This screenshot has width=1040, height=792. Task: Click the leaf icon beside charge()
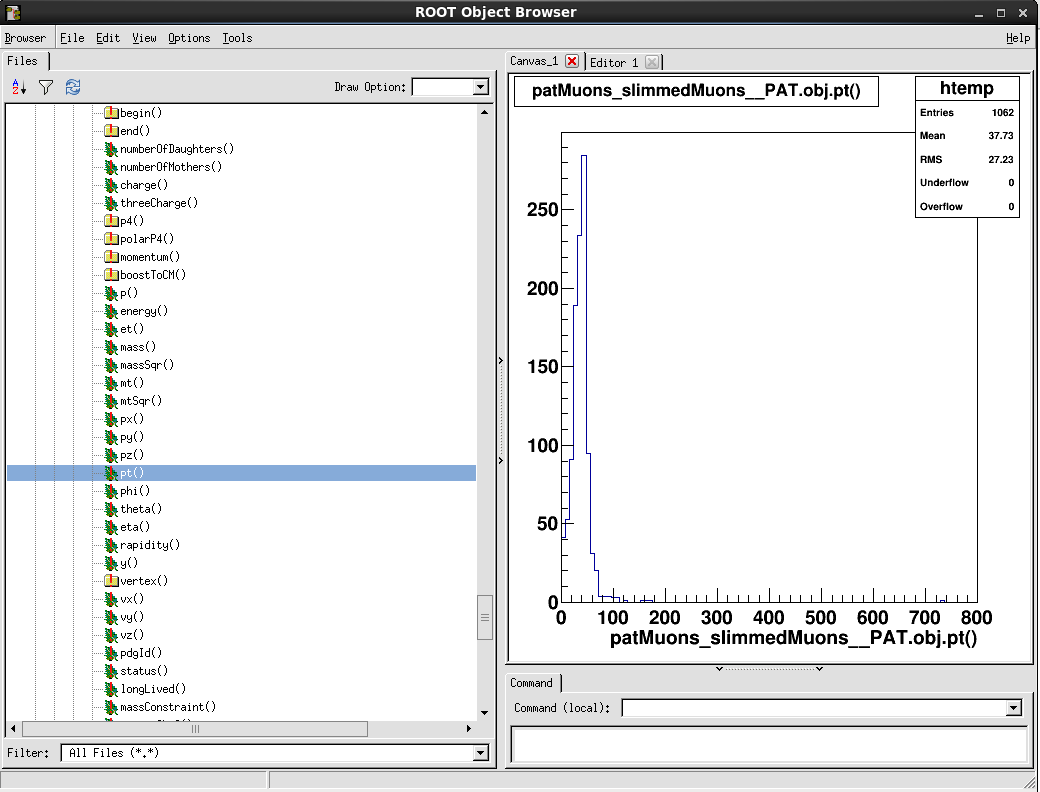pos(110,185)
